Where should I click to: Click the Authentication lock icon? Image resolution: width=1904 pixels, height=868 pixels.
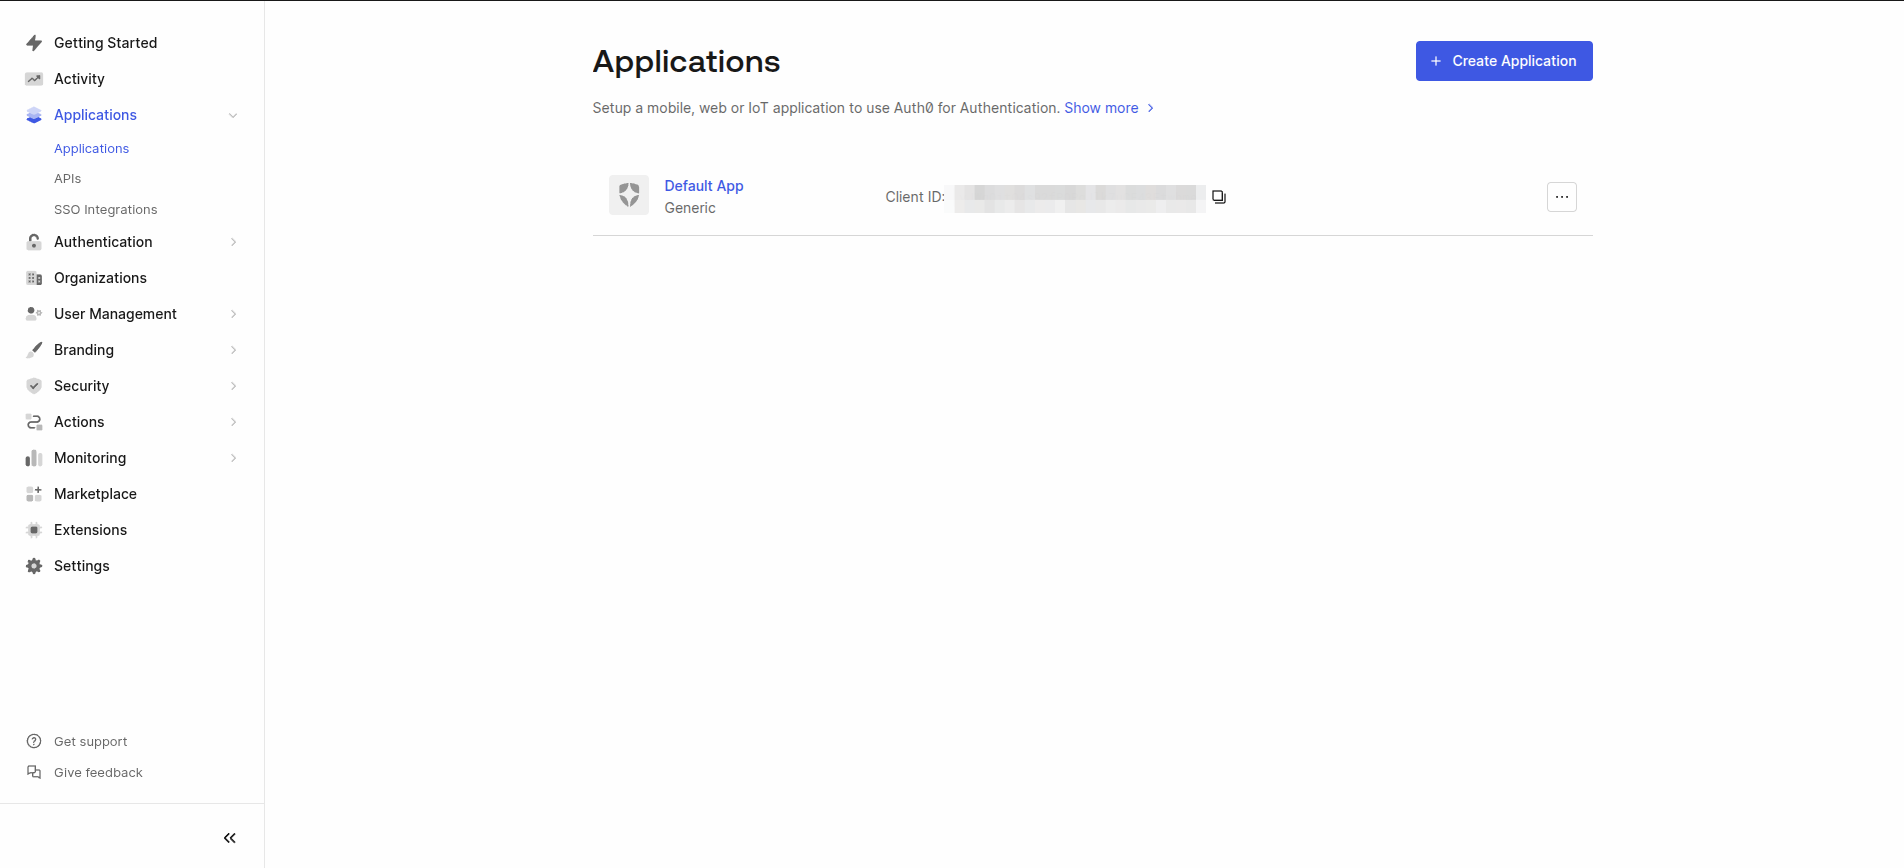click(x=34, y=242)
